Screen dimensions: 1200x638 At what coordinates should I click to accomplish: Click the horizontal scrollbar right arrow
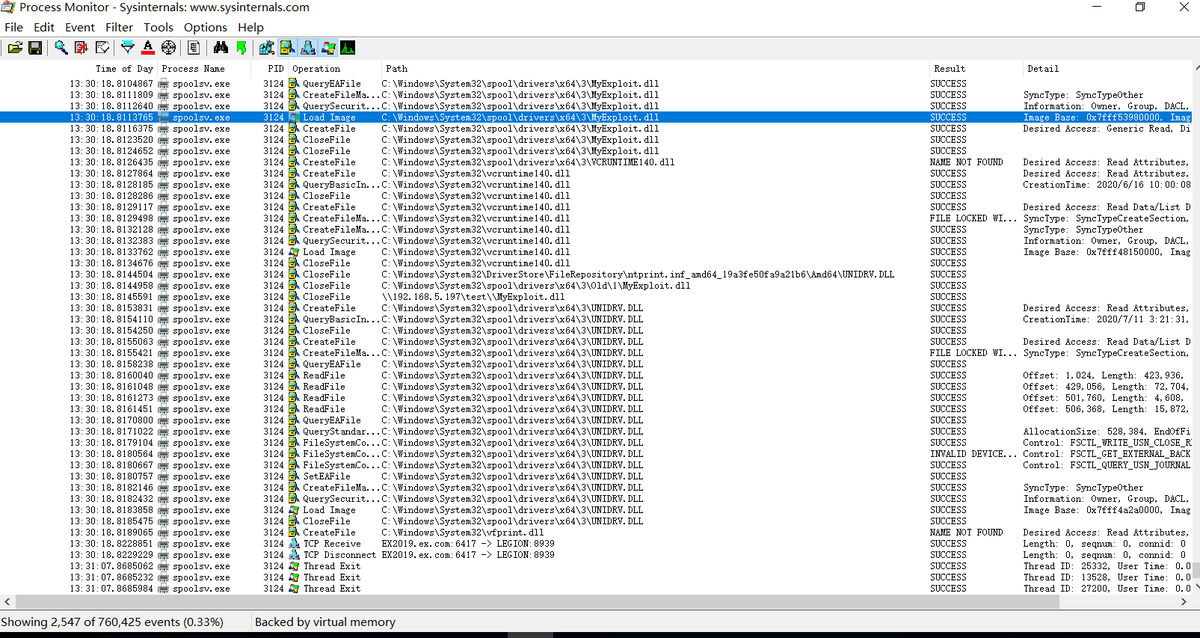(1185, 601)
